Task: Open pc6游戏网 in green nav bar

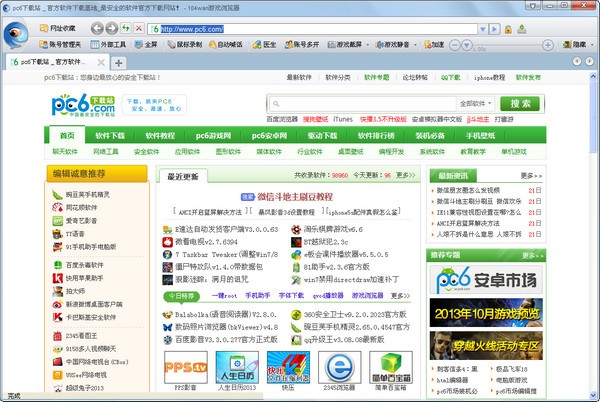Action: pyautogui.click(x=213, y=135)
